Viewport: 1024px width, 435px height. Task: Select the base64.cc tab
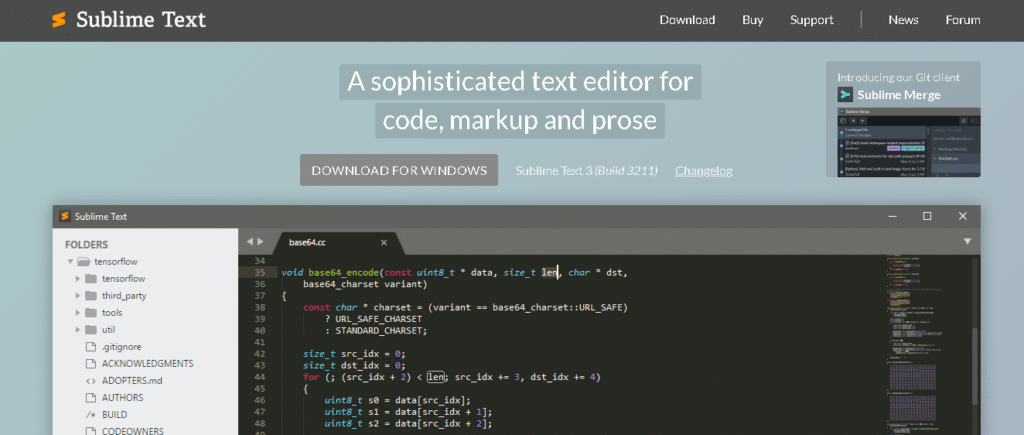coord(338,242)
